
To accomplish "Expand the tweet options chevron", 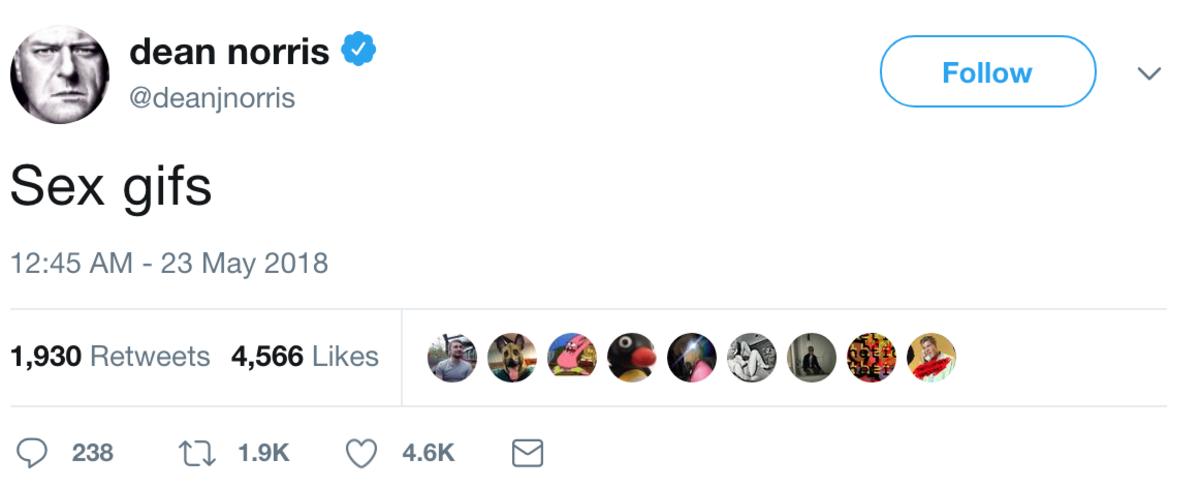I will pyautogui.click(x=1150, y=74).
